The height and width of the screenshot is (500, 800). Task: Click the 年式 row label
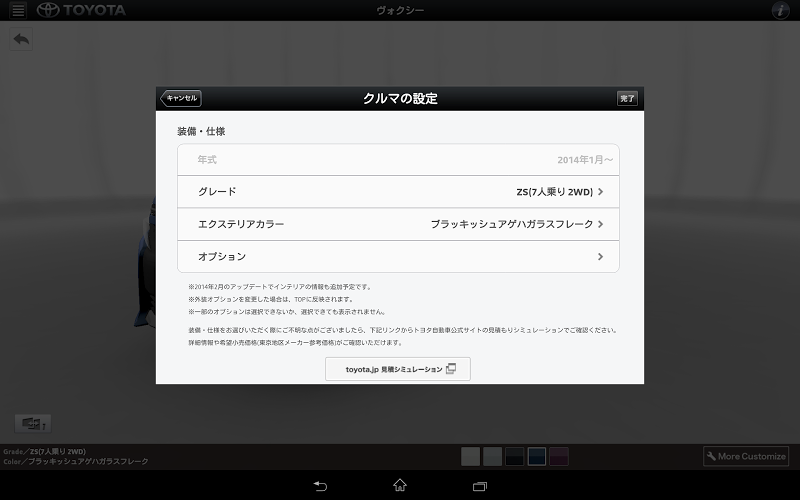[x=207, y=160]
